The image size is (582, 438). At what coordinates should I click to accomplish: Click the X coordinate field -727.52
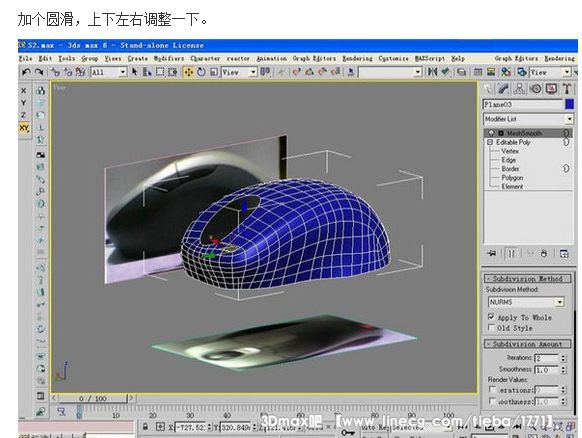pyautogui.click(x=190, y=427)
